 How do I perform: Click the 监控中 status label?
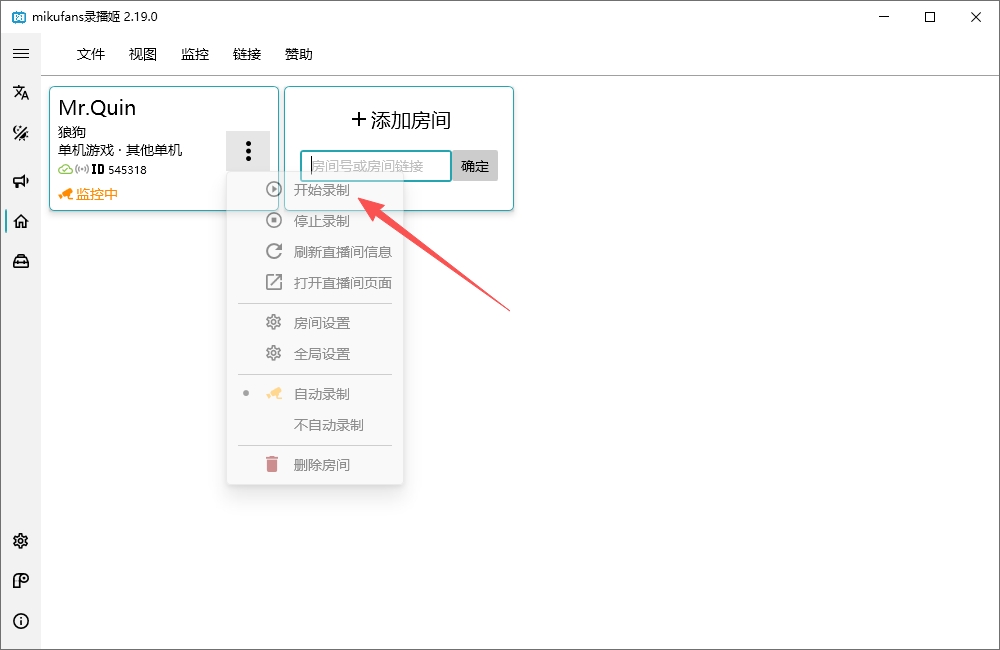tap(97, 194)
